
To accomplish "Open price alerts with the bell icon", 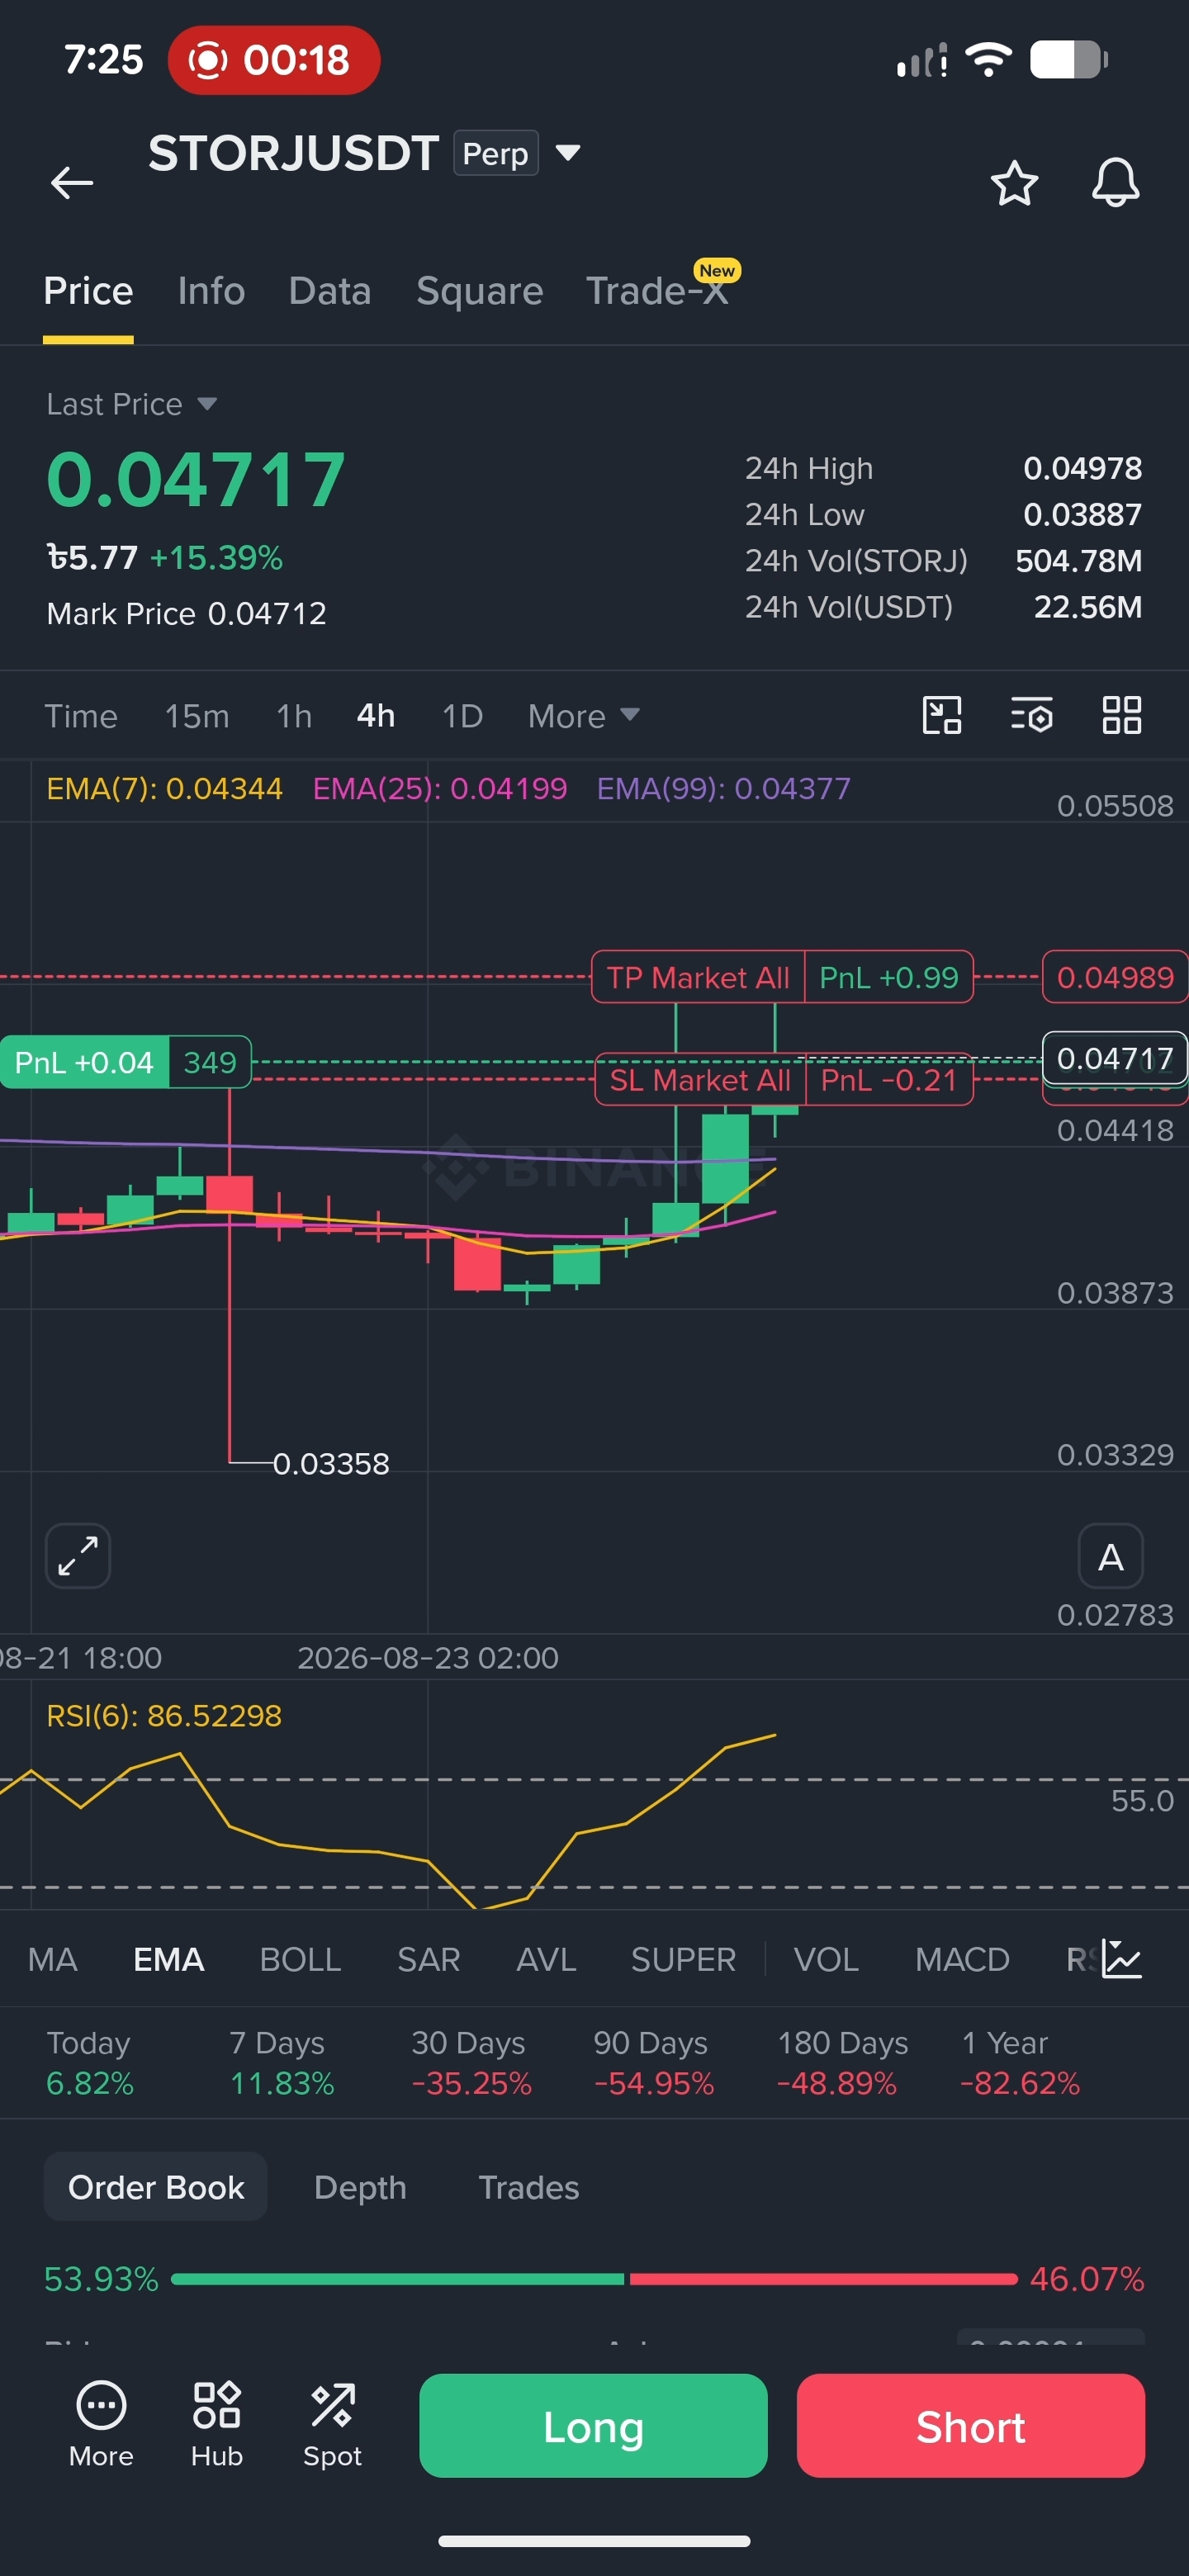I will pos(1115,183).
